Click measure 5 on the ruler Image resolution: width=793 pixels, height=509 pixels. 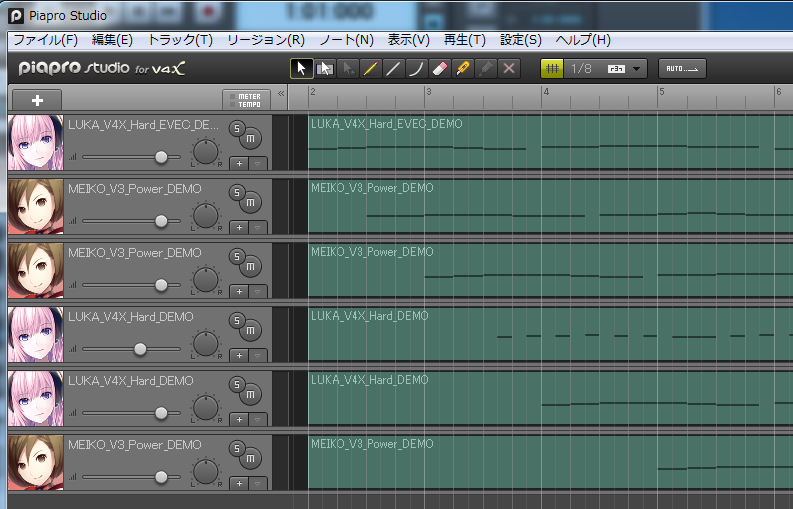pyautogui.click(x=662, y=92)
